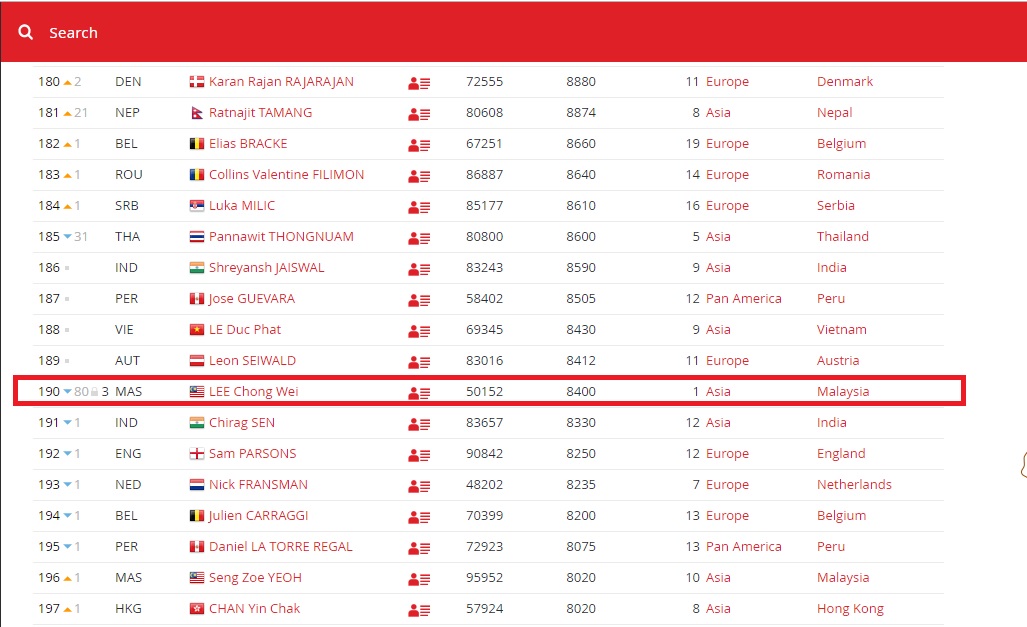
Task: Click Europe link in Leon SEIWALD row
Action: point(727,361)
